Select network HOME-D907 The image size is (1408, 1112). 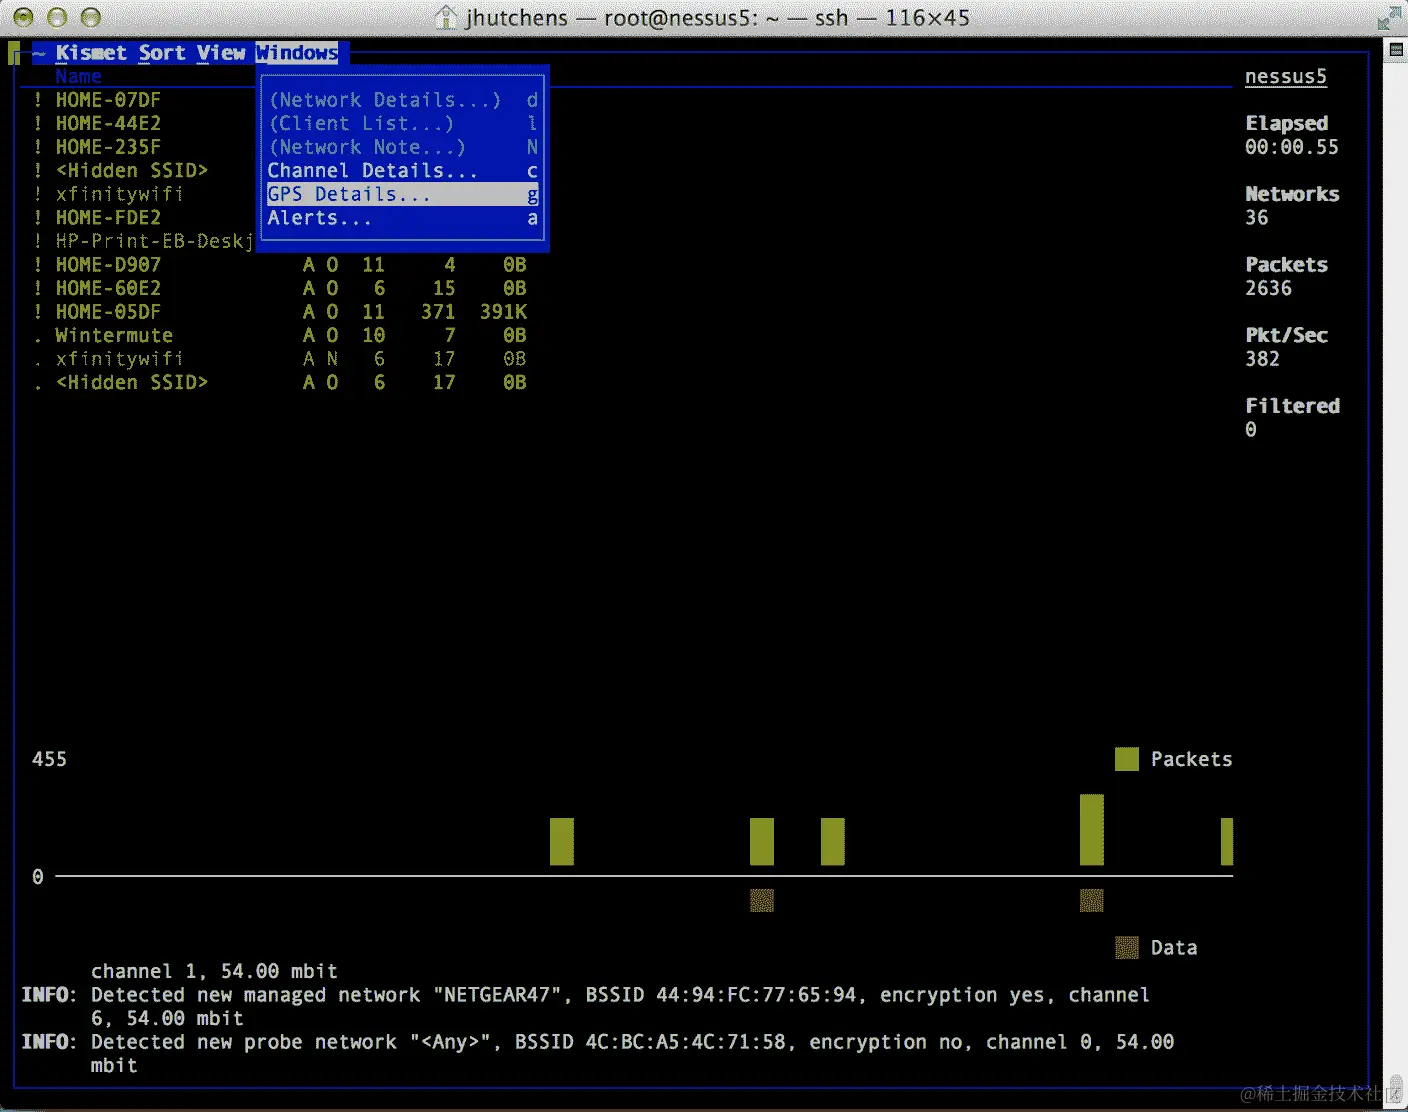(279, 265)
